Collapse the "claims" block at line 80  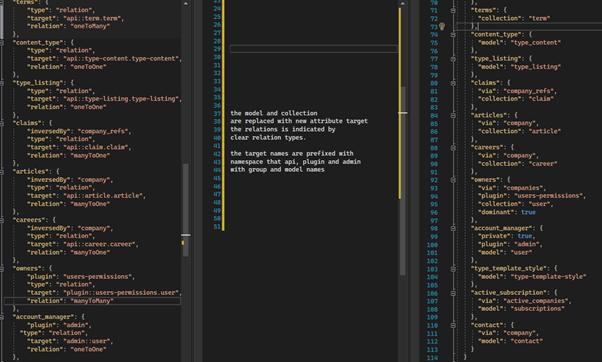click(x=453, y=83)
